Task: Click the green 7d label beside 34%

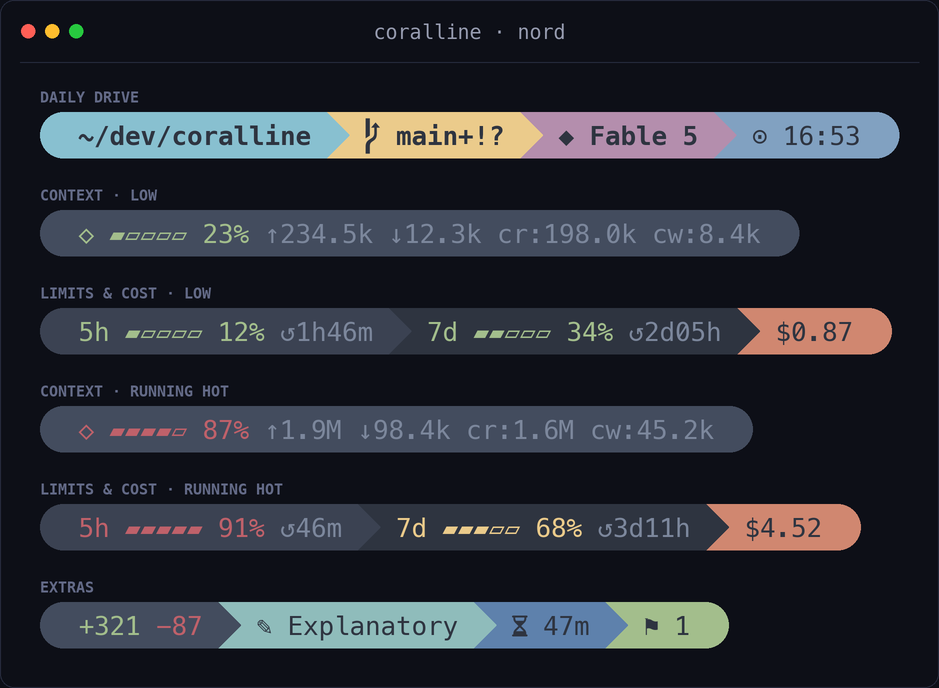Action: (x=442, y=332)
